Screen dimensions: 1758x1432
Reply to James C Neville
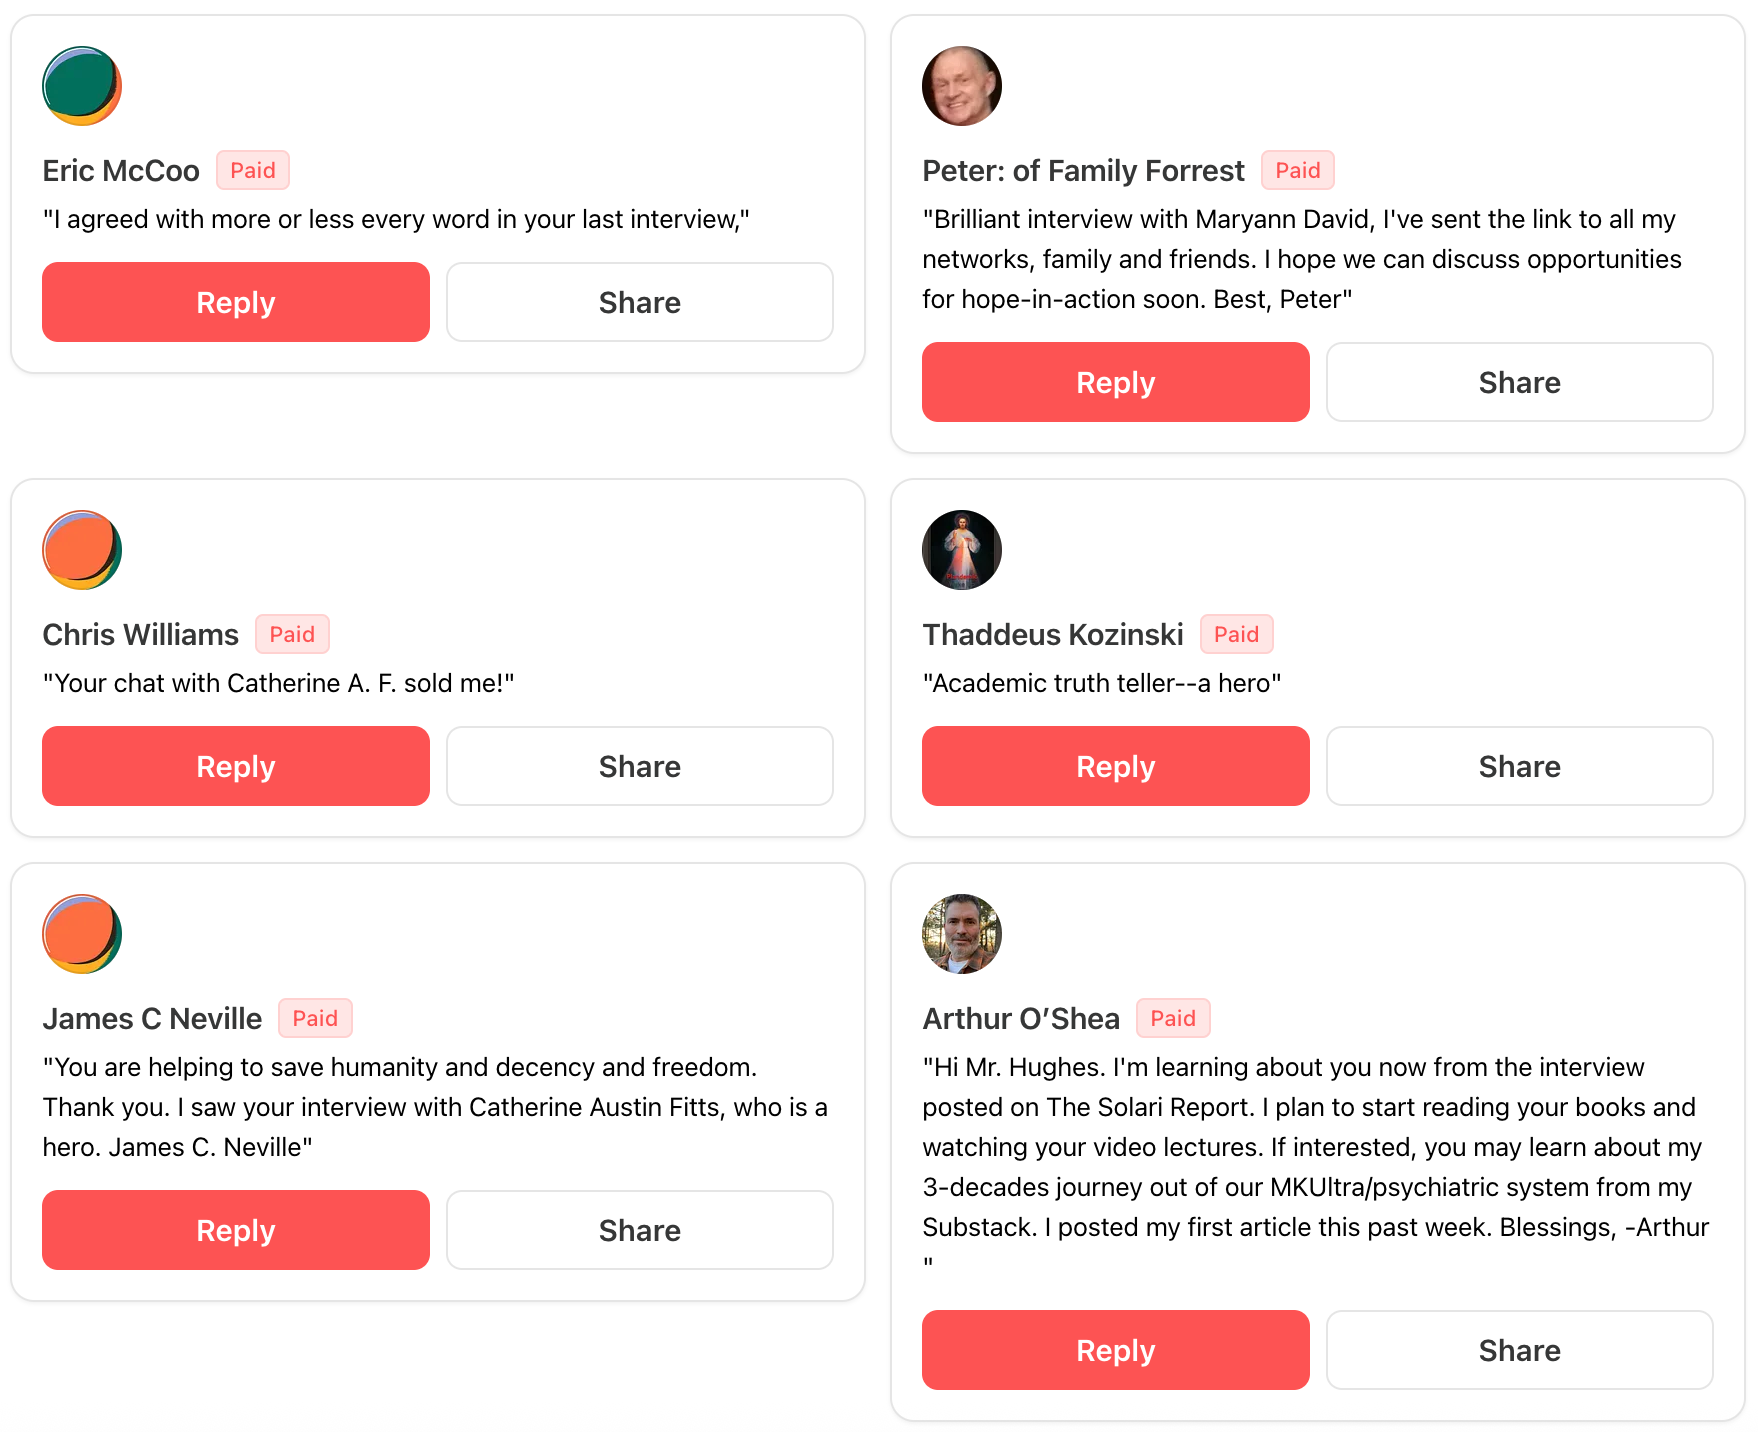pyautogui.click(x=236, y=1230)
